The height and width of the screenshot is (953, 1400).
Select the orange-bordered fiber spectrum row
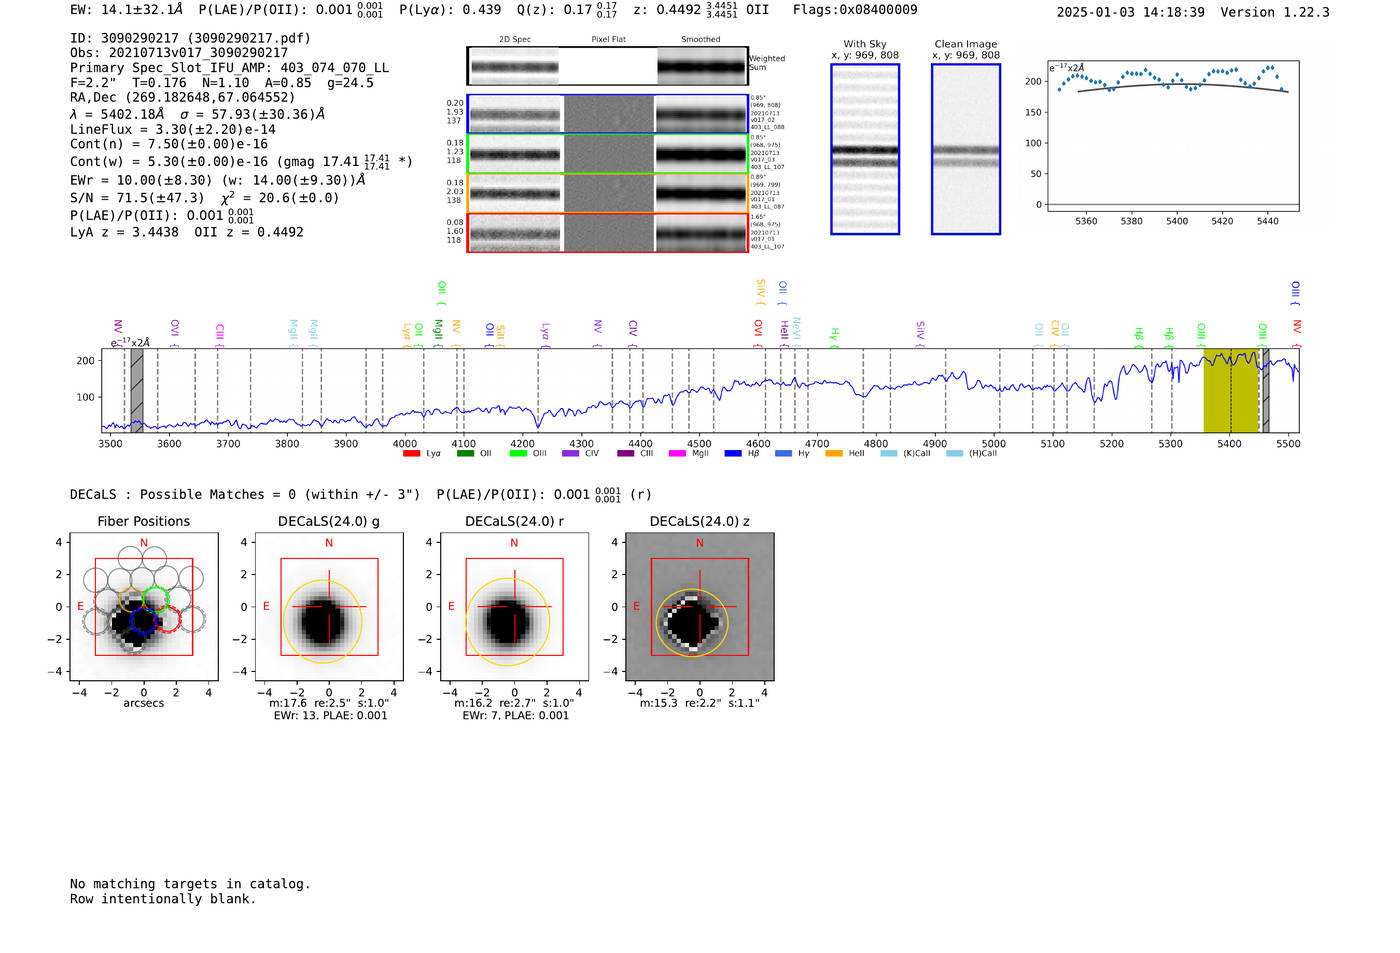607,193
